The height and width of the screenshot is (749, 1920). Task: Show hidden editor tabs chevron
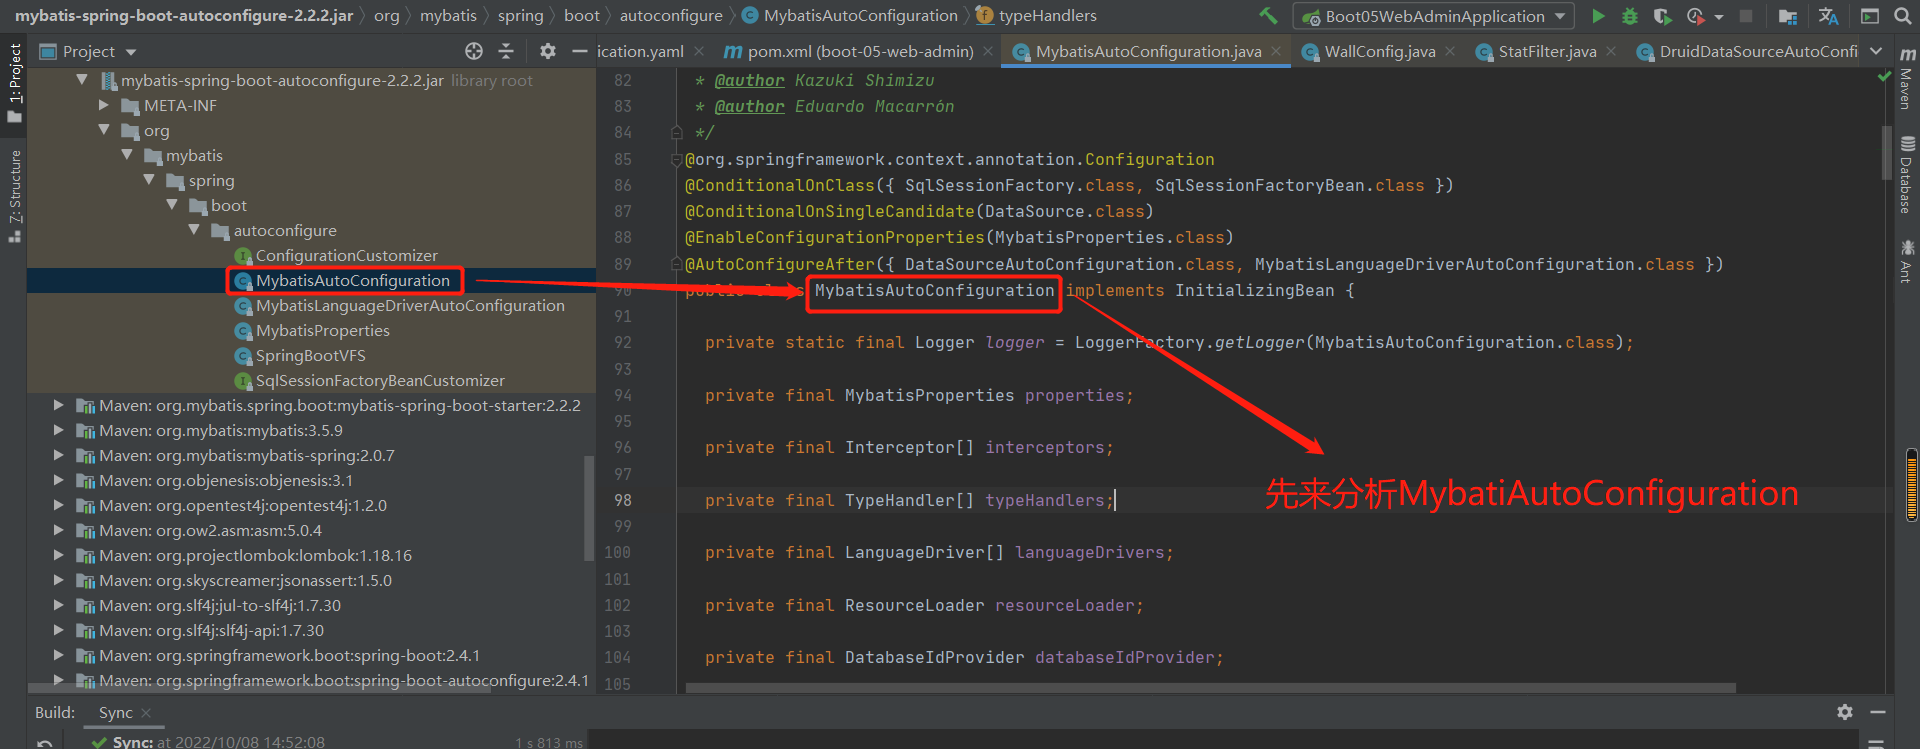pos(1876,51)
